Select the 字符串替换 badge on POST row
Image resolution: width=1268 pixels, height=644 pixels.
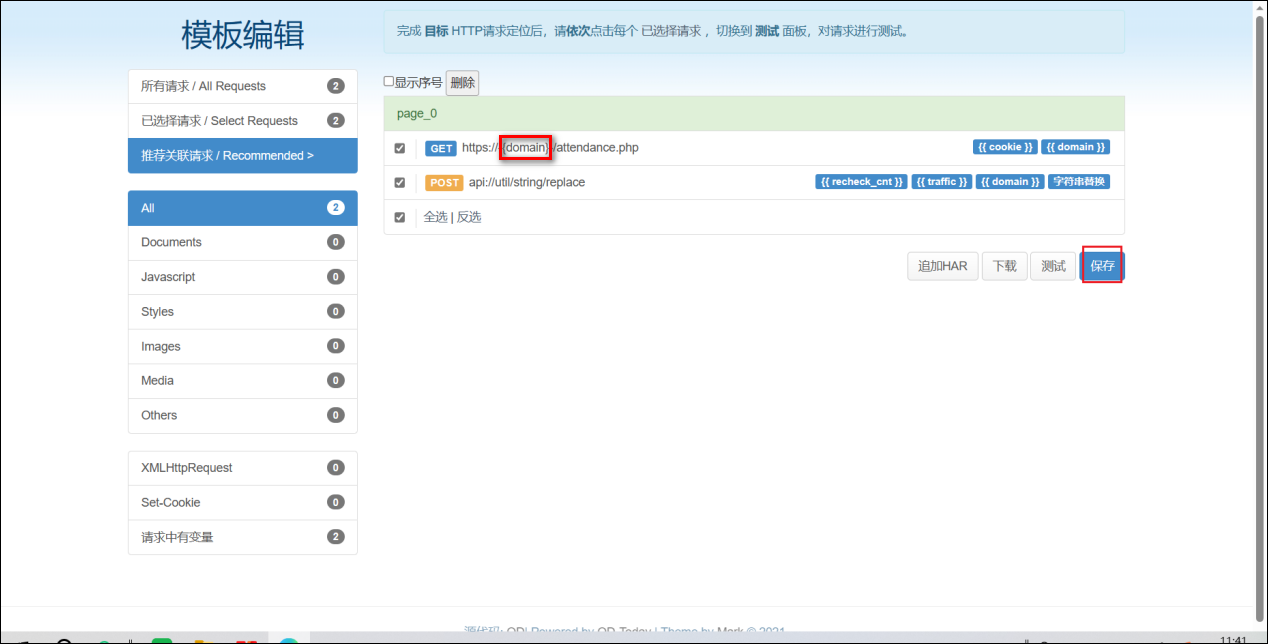[1079, 182]
